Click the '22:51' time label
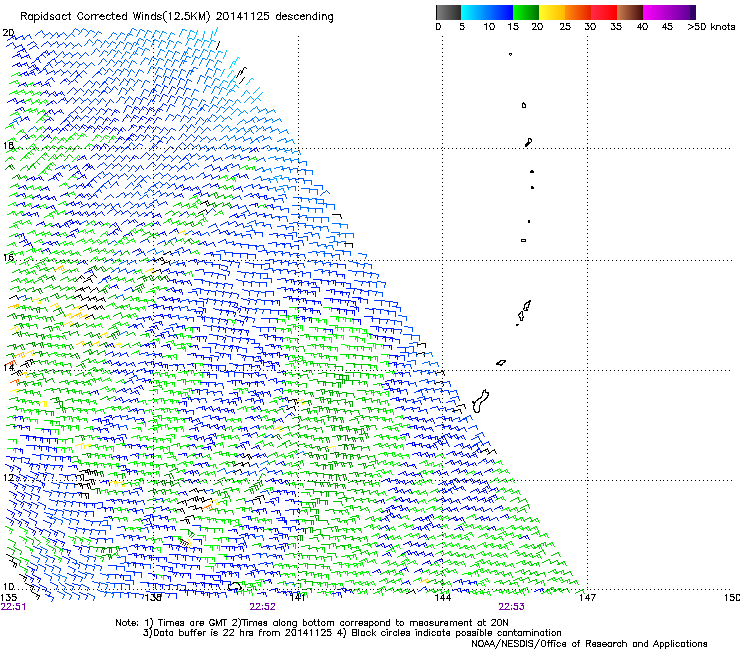 13,607
